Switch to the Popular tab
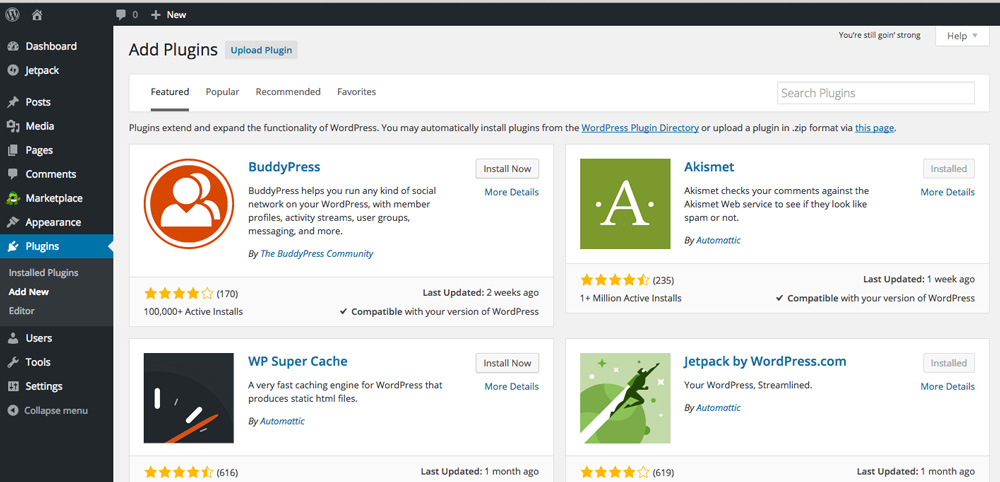Screen dimensions: 1000x482 222,92
